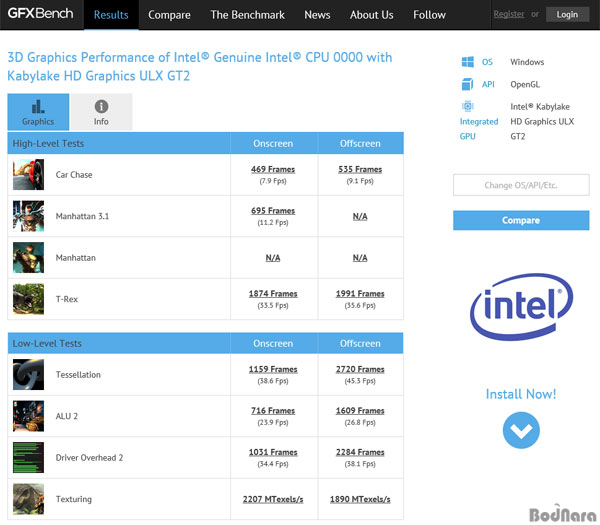The height and width of the screenshot is (525, 600).
Task: Open Tessellation offscreen 2720 Frames result
Action: [x=360, y=369]
